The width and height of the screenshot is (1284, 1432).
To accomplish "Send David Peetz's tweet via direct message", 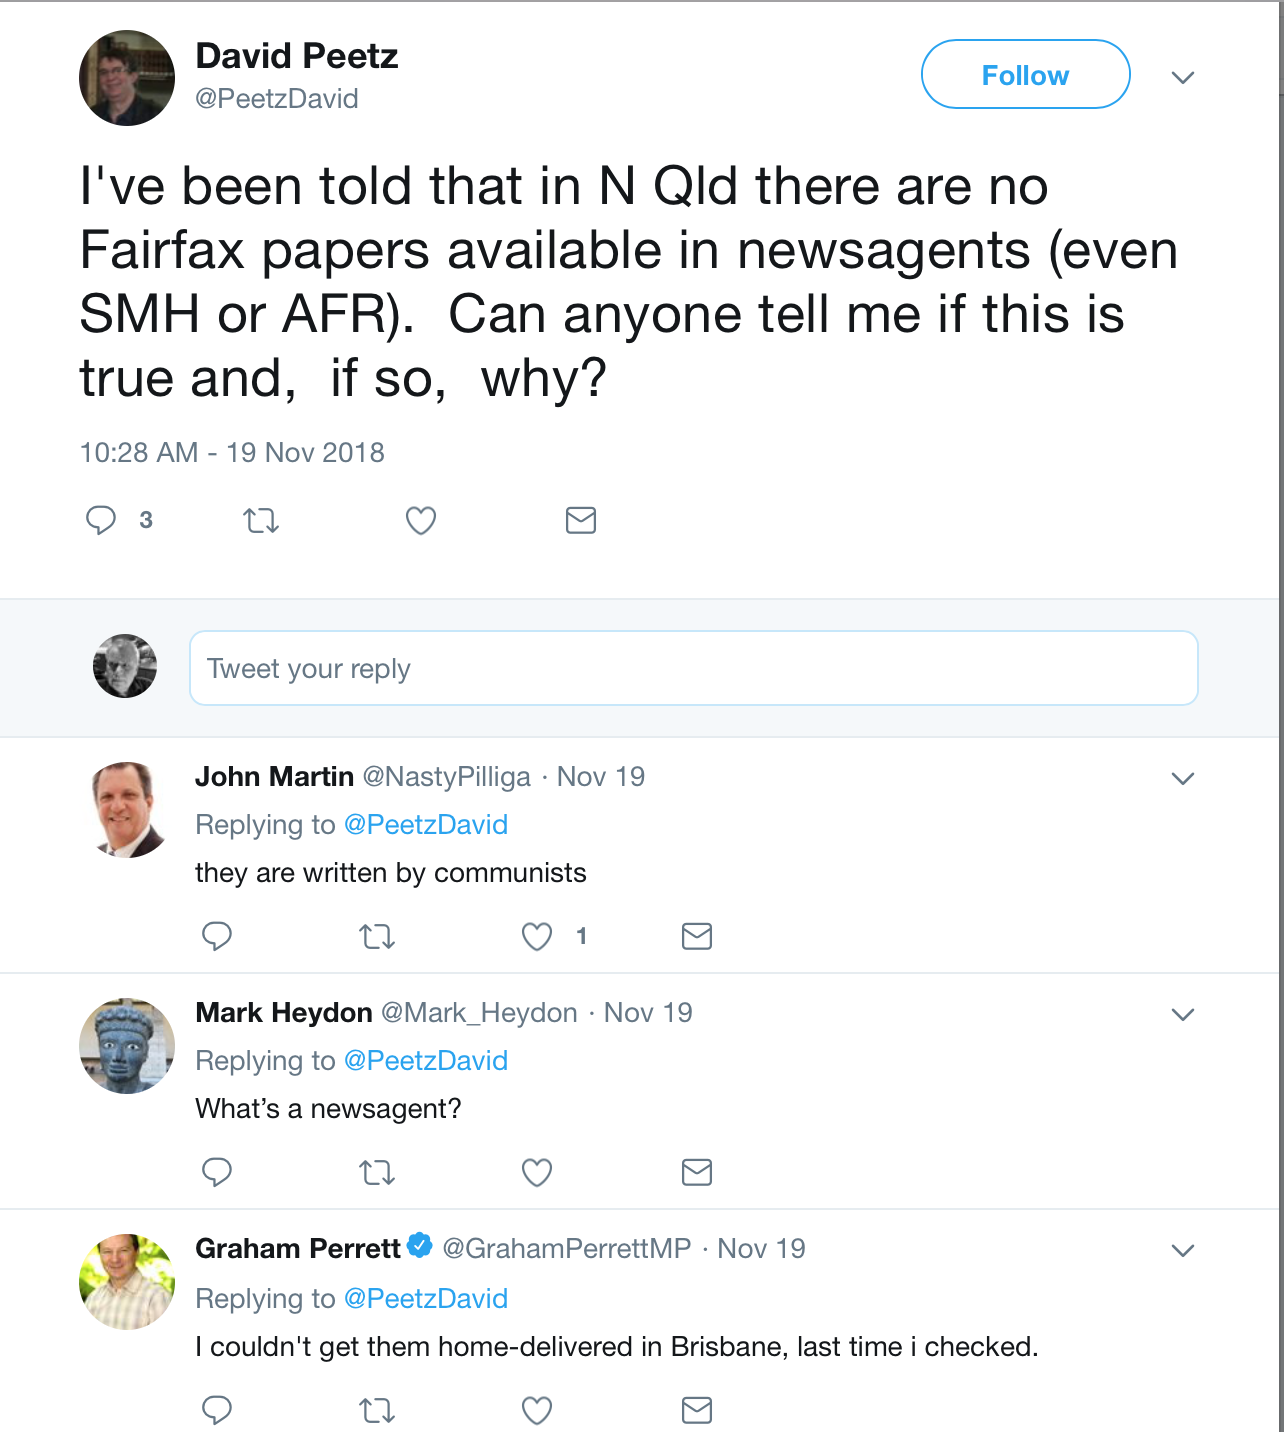I will click(581, 520).
